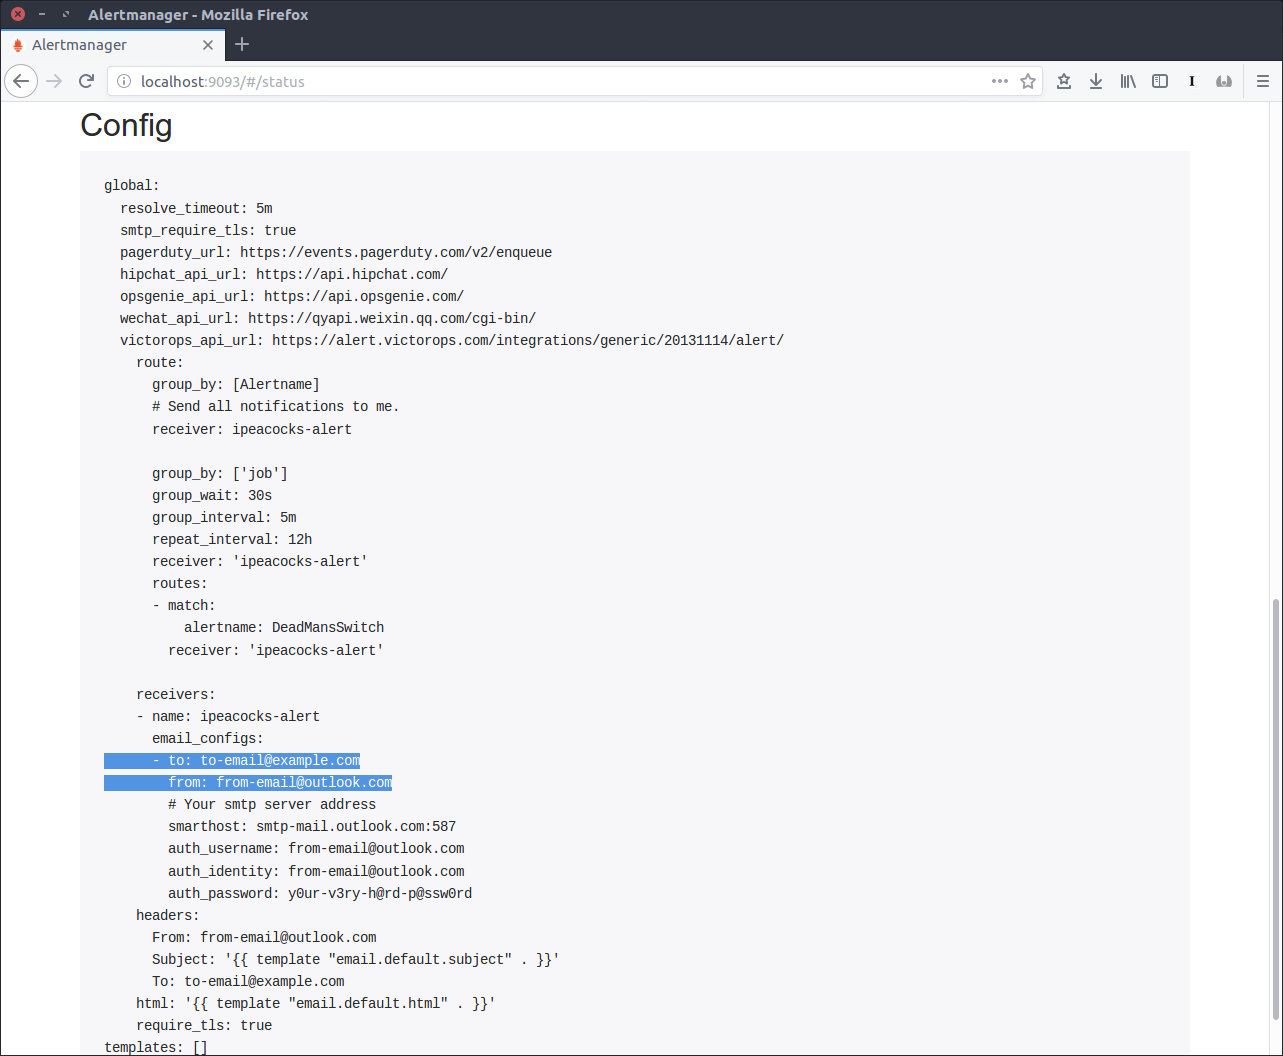Click the "require_tls: true" line
Screen dimensions: 1283x1056
[x=204, y=1025]
